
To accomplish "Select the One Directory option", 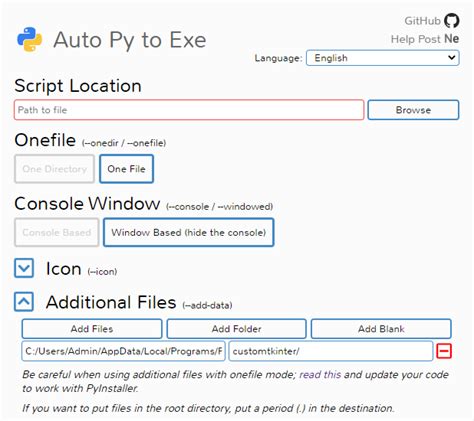I will [55, 169].
